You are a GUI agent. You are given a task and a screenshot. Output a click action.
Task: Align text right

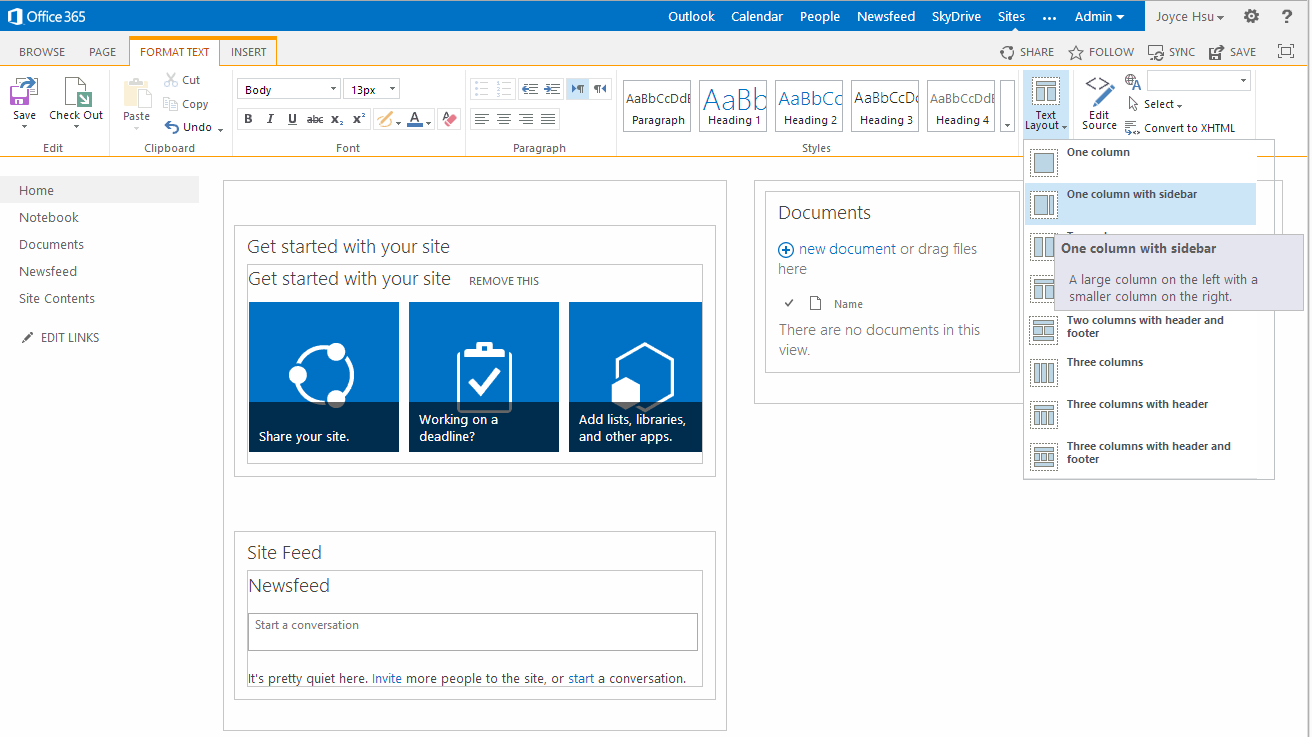point(526,119)
